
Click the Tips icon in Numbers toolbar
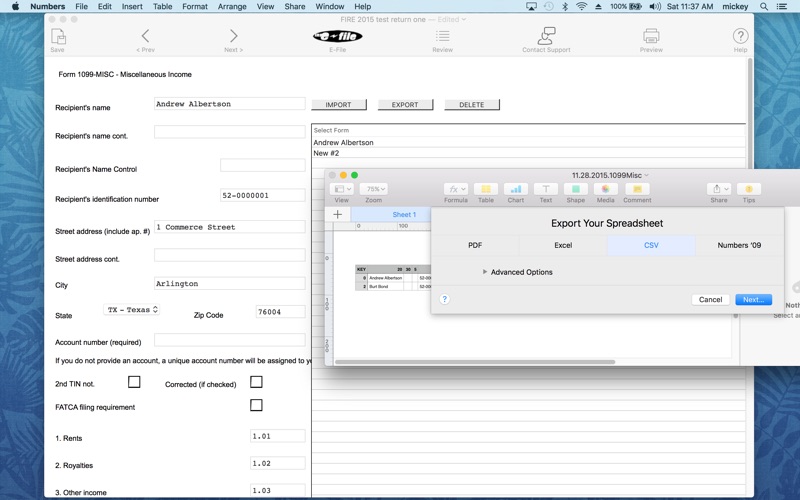point(749,189)
